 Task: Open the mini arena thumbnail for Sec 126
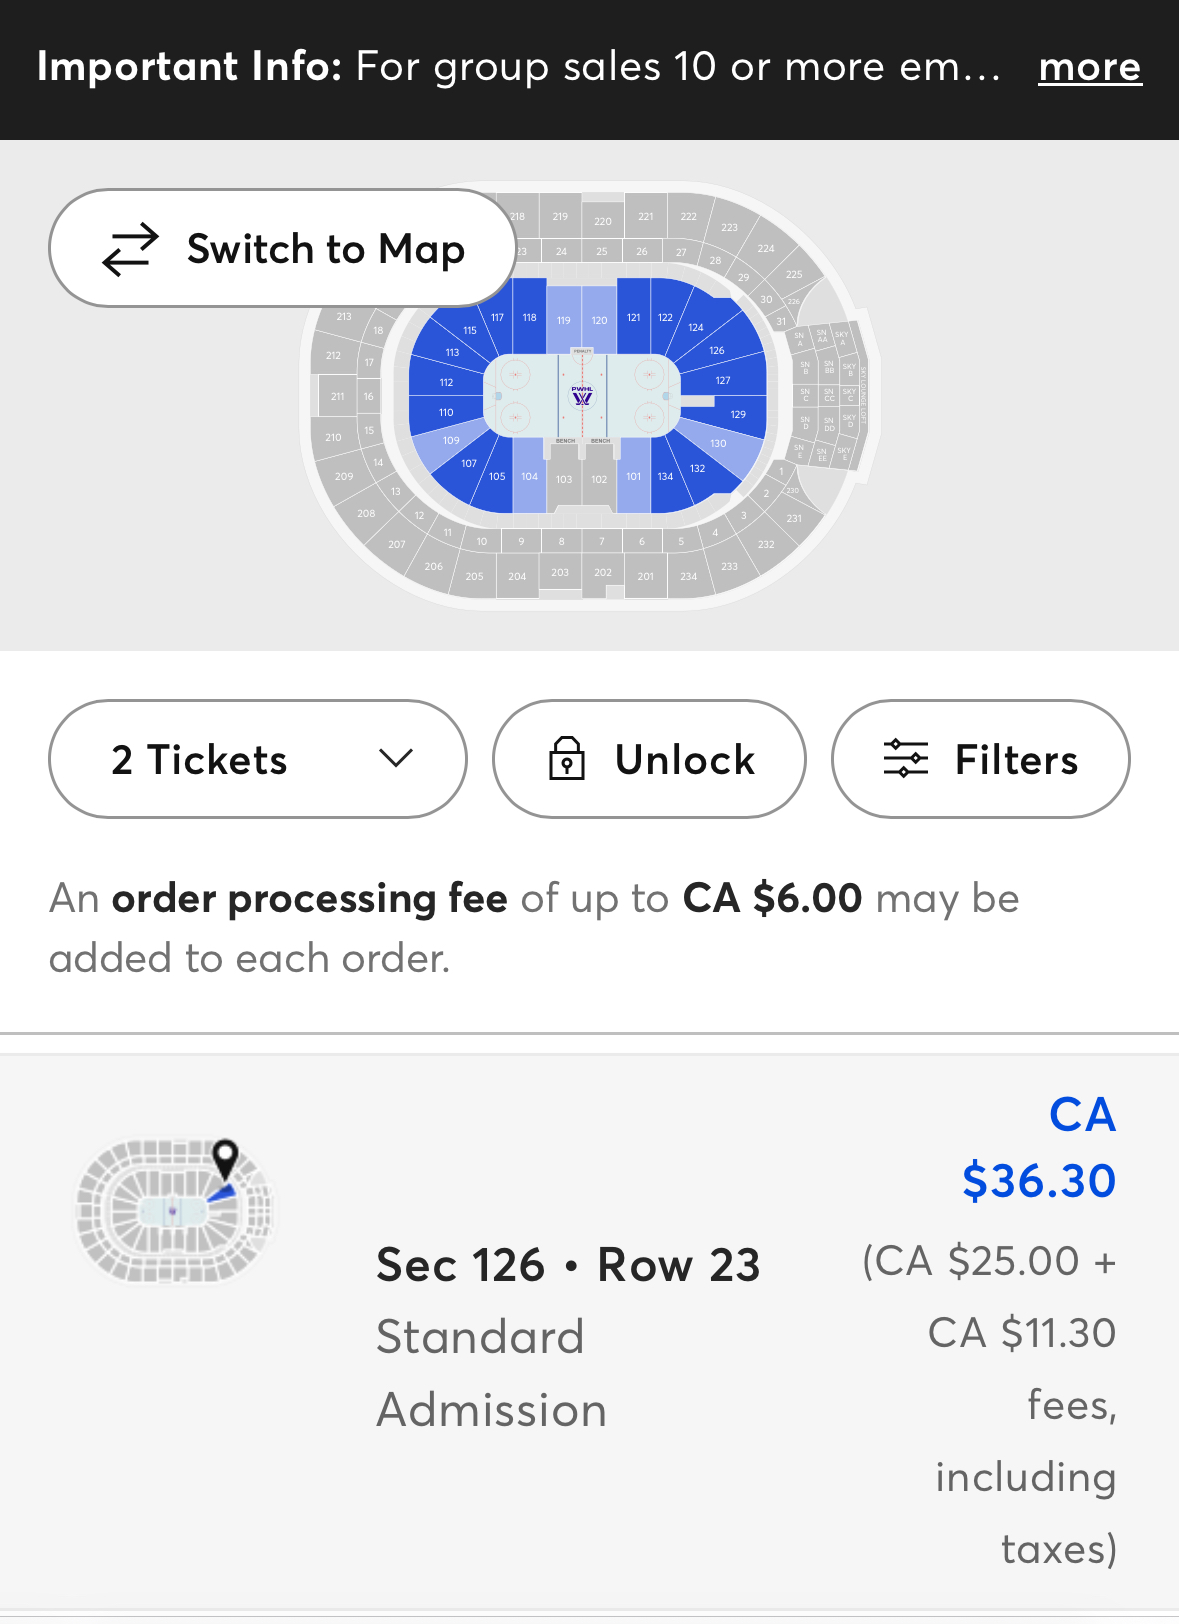coord(175,1210)
